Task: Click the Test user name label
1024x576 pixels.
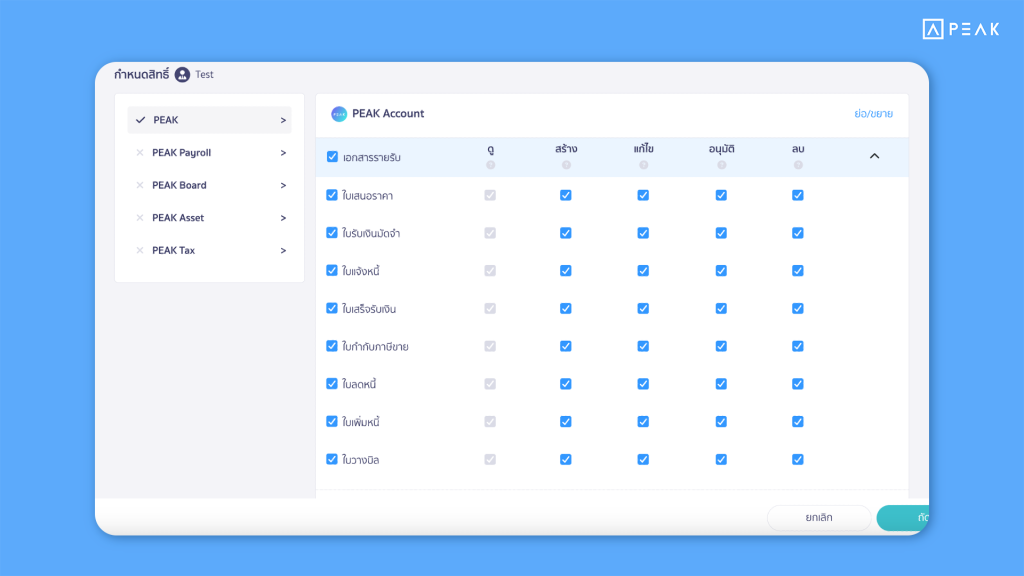Action: [204, 74]
